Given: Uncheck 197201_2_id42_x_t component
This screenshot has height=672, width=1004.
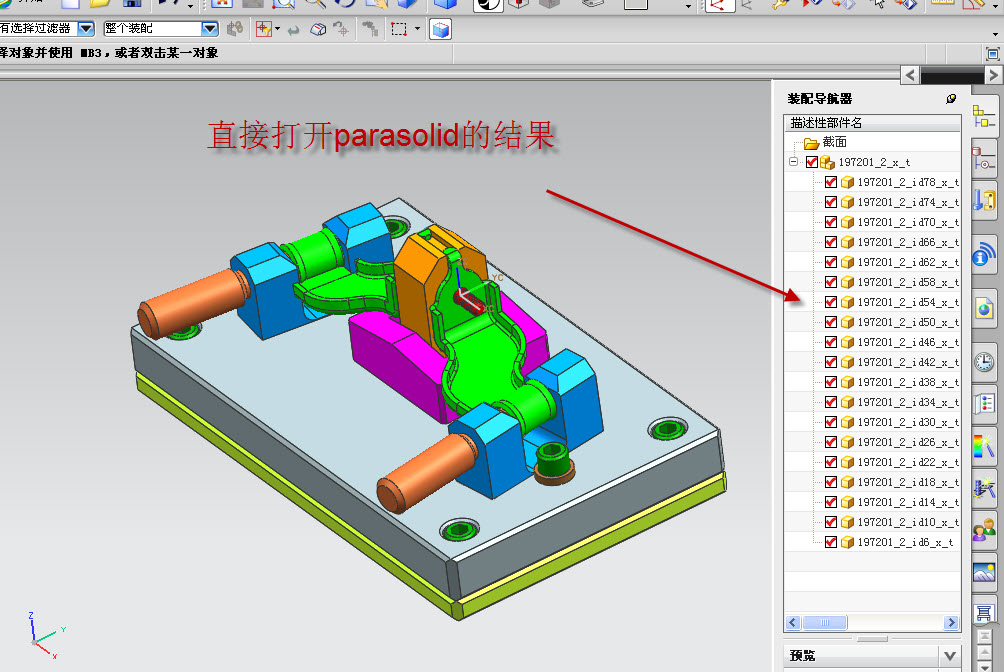Looking at the screenshot, I should [x=830, y=362].
